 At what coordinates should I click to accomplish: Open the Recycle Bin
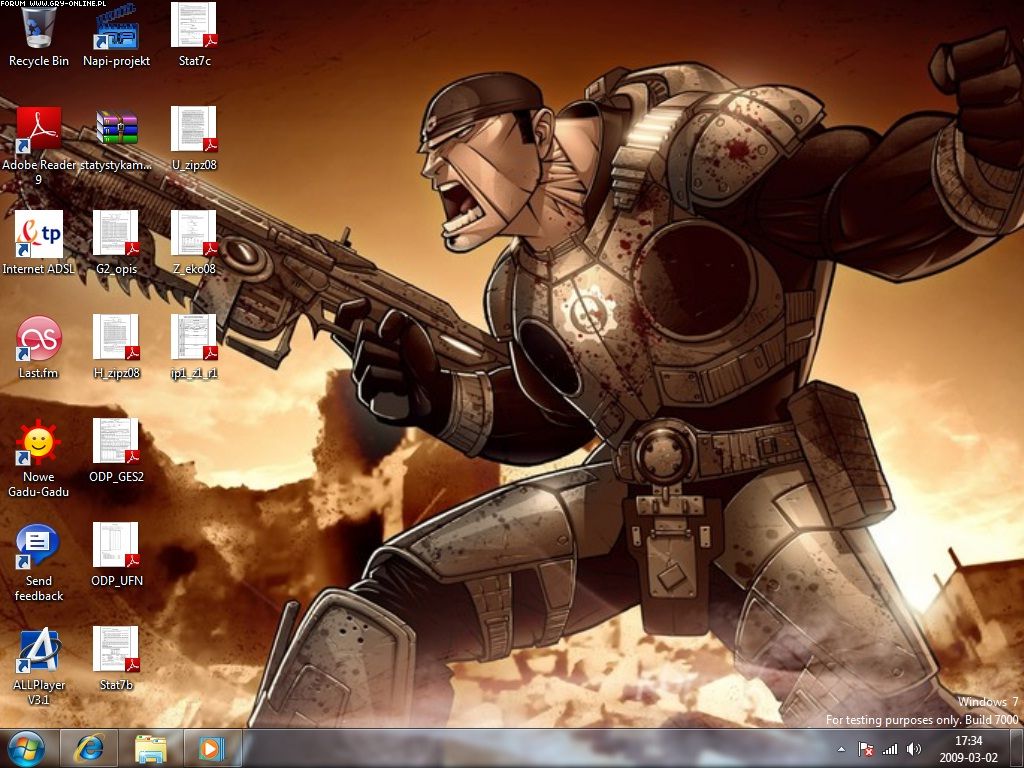(x=39, y=27)
